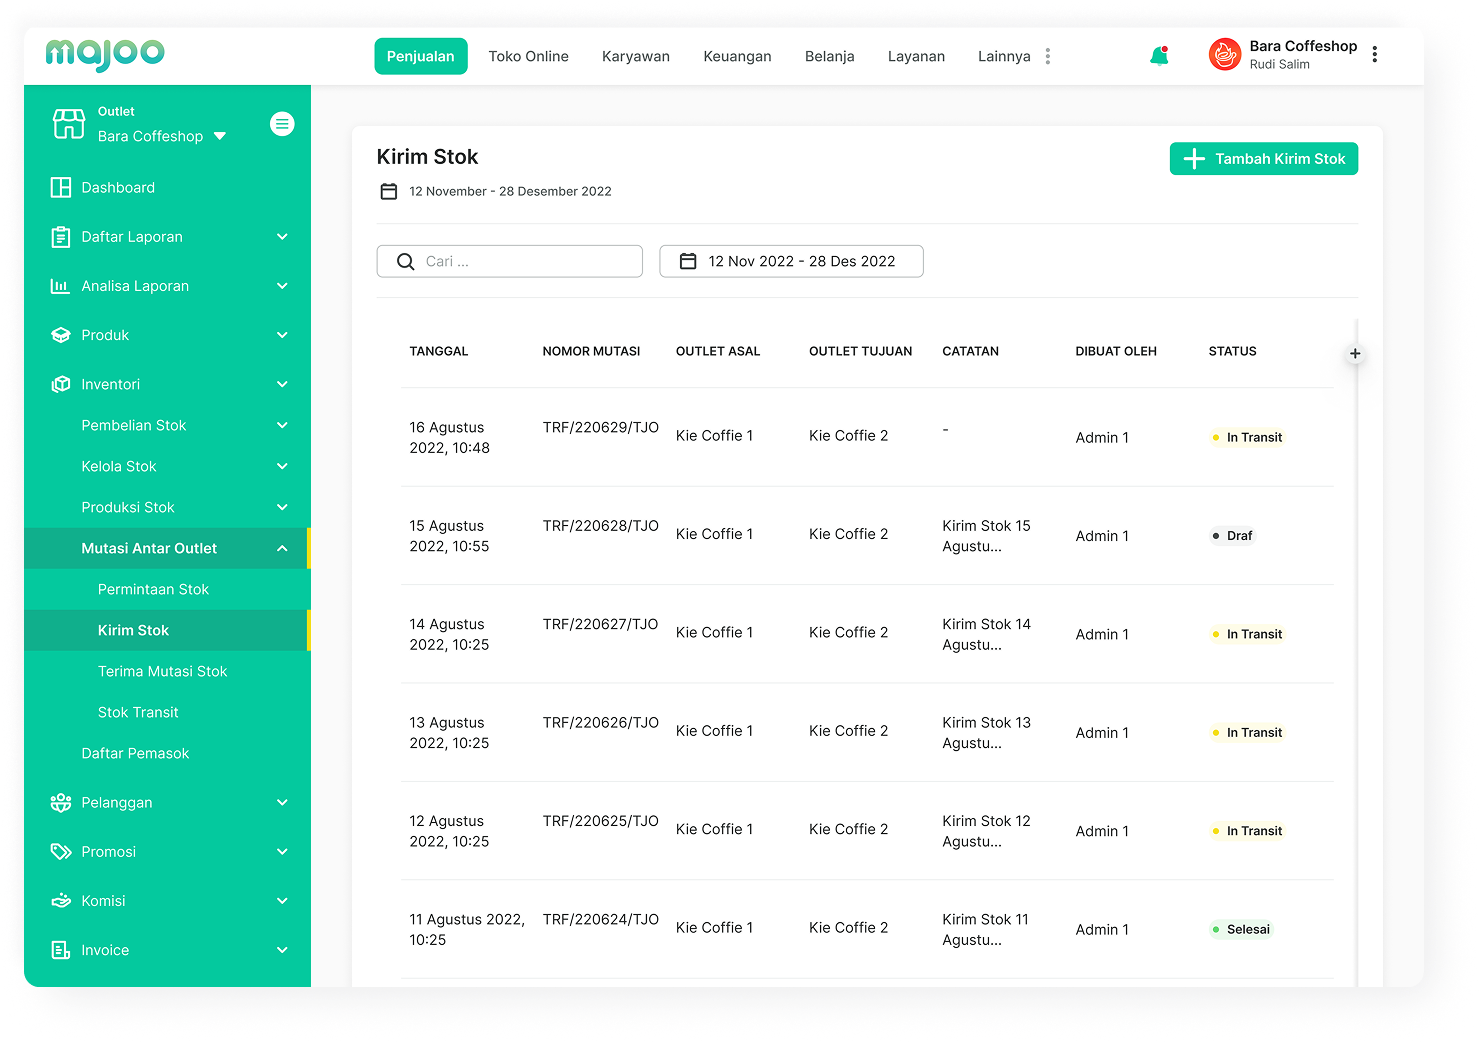This screenshot has height=1043, width=1480.
Task: Open the Belanja tab
Action: tap(830, 56)
